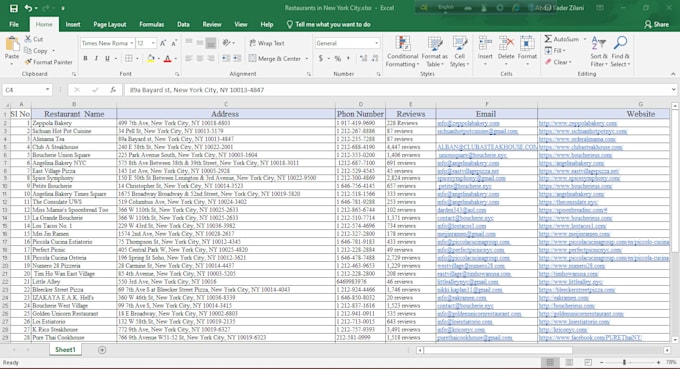
Task: Click the AutoSum sigma icon
Action: pos(548,39)
